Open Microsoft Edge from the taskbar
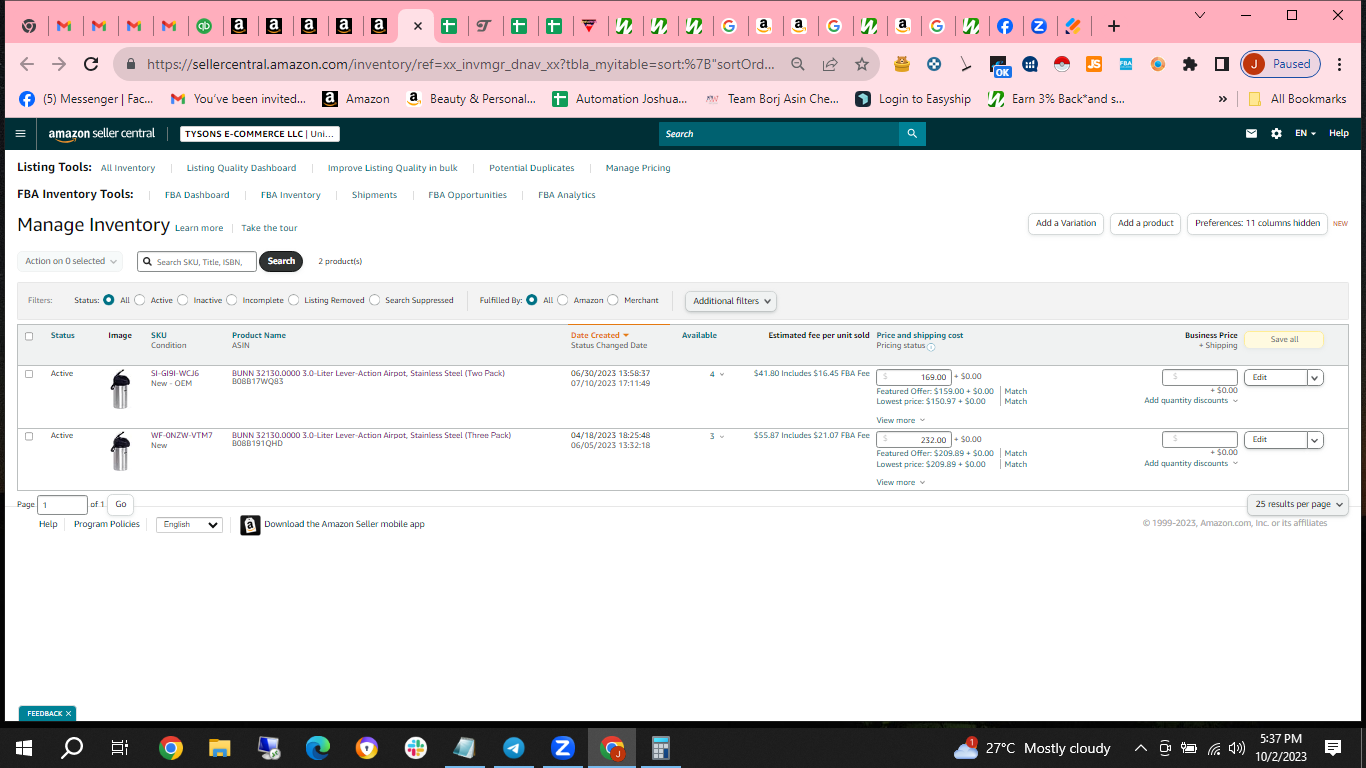1366x768 pixels. point(318,748)
